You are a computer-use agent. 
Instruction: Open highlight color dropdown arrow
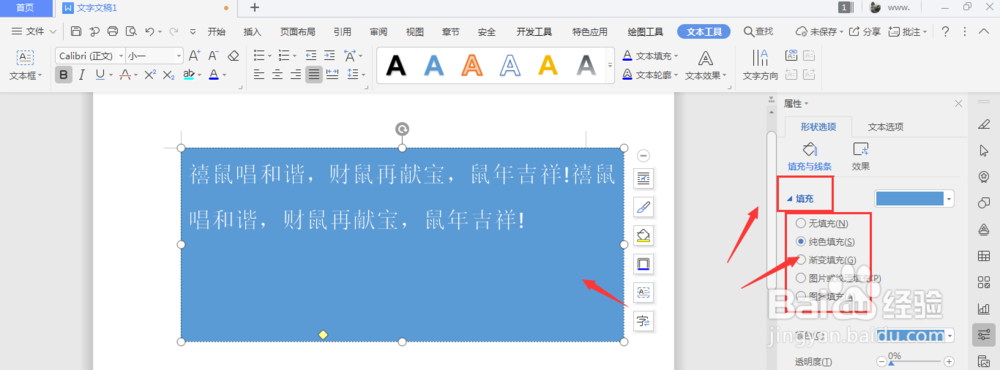point(200,75)
